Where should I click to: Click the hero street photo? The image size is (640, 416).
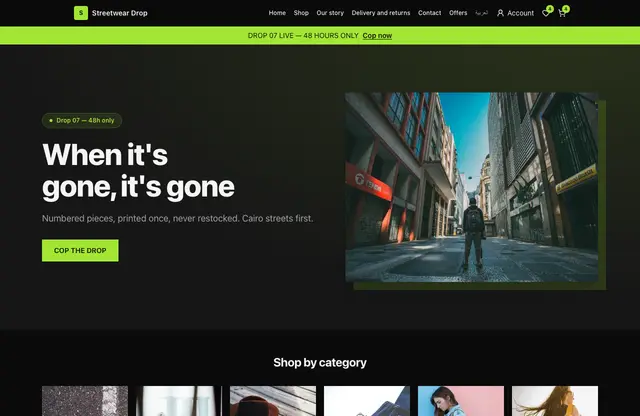pos(472,187)
